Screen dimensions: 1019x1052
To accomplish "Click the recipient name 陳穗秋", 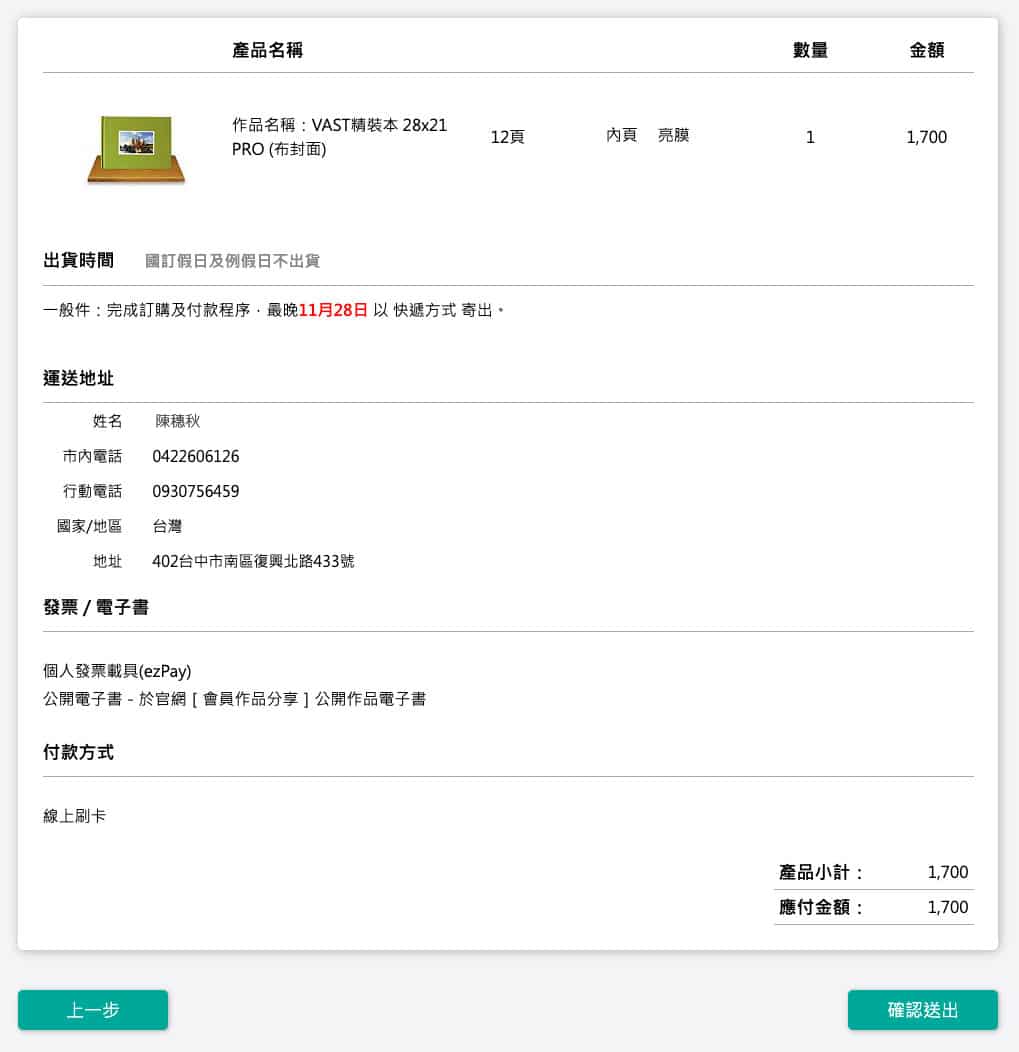I will click(x=178, y=421).
